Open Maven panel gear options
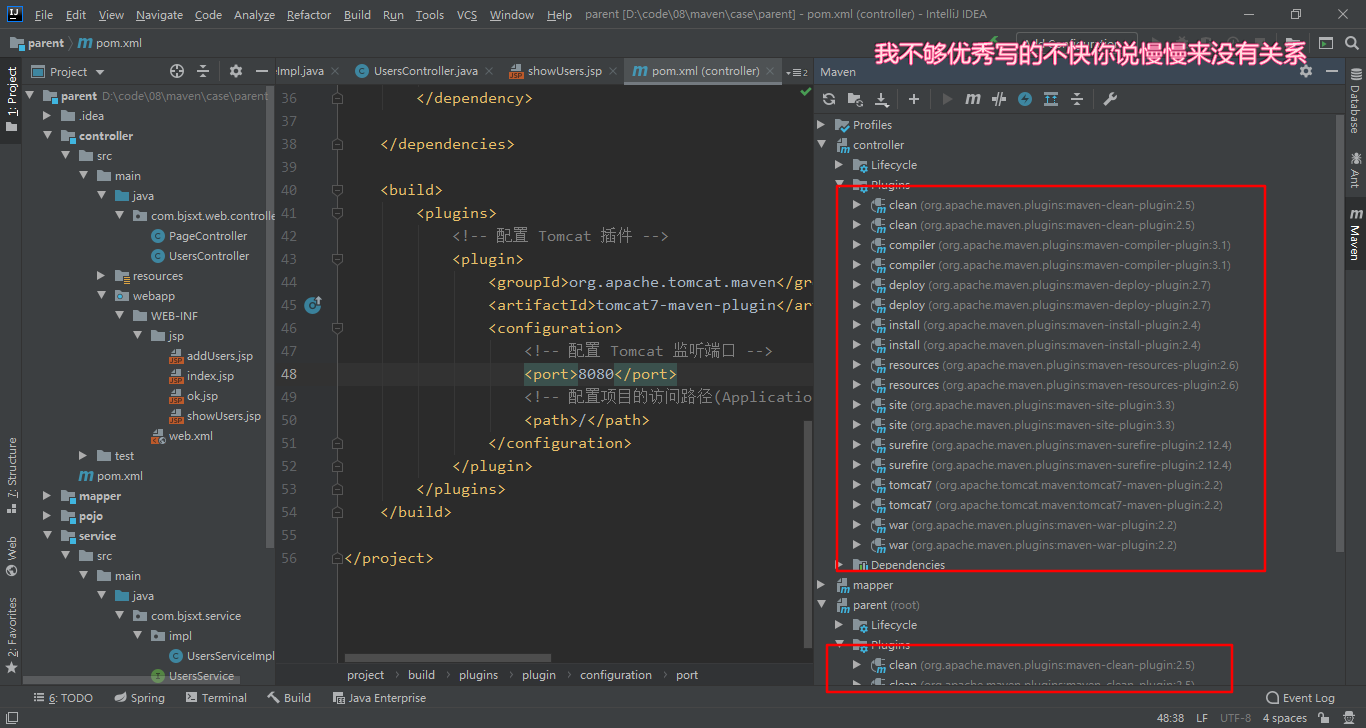This screenshot has width=1366, height=728. (1304, 71)
